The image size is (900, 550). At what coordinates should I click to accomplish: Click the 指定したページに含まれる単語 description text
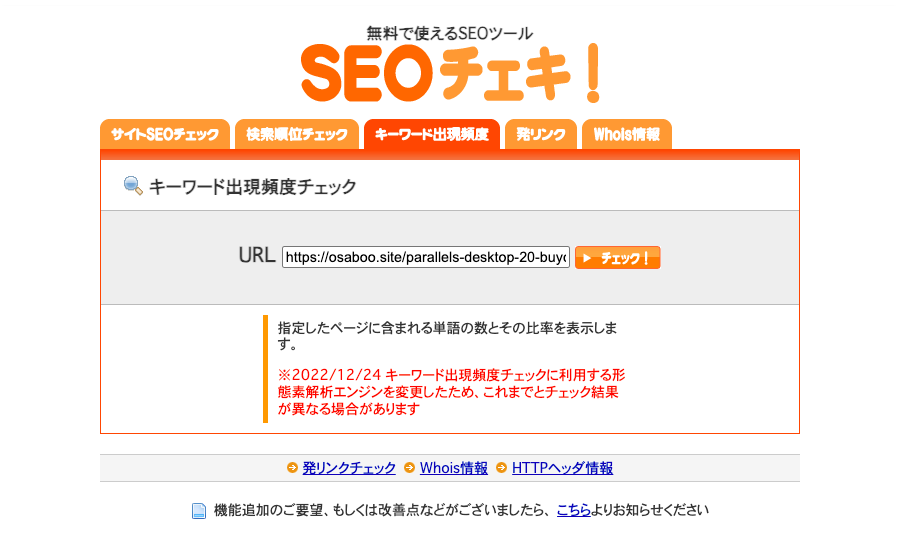(448, 336)
